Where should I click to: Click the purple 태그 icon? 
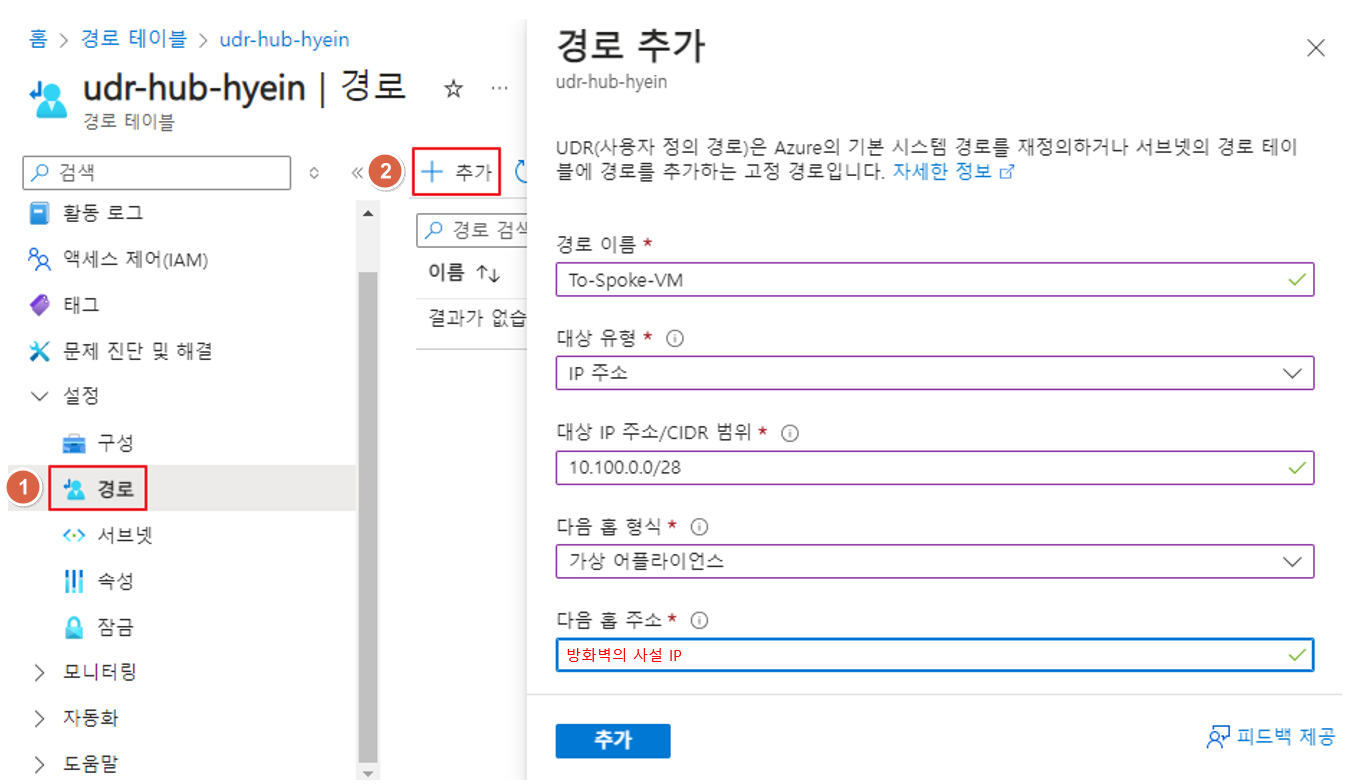coord(40,306)
